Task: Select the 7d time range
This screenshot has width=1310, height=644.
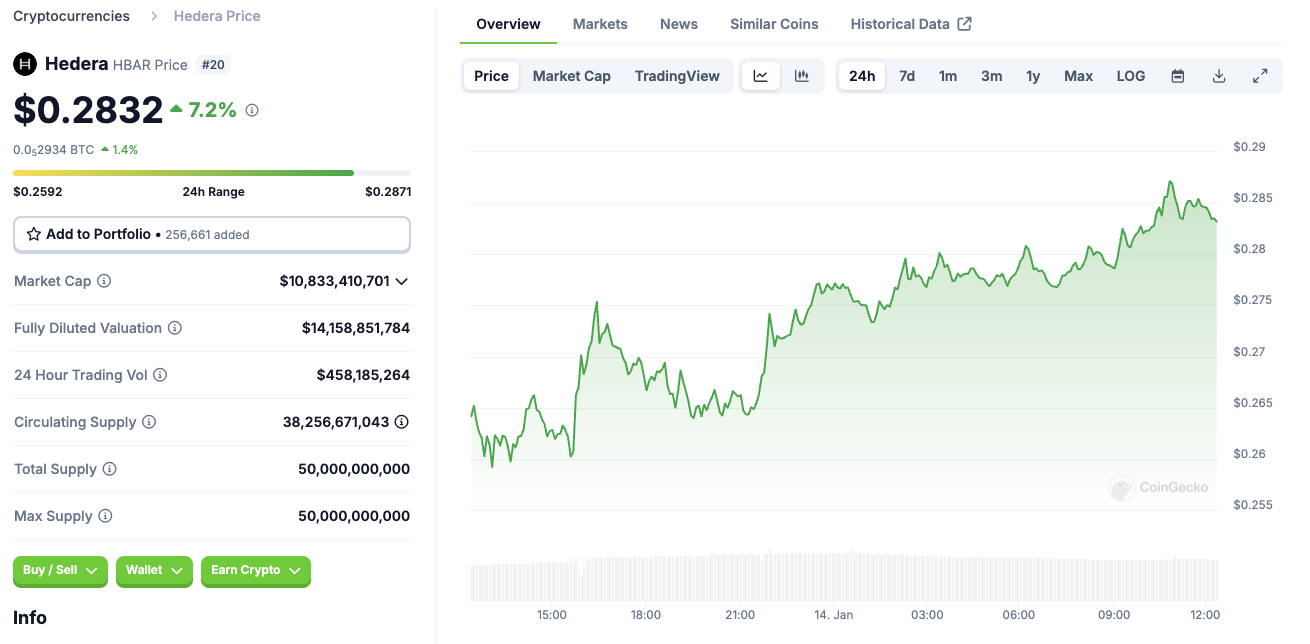Action: click(x=907, y=76)
